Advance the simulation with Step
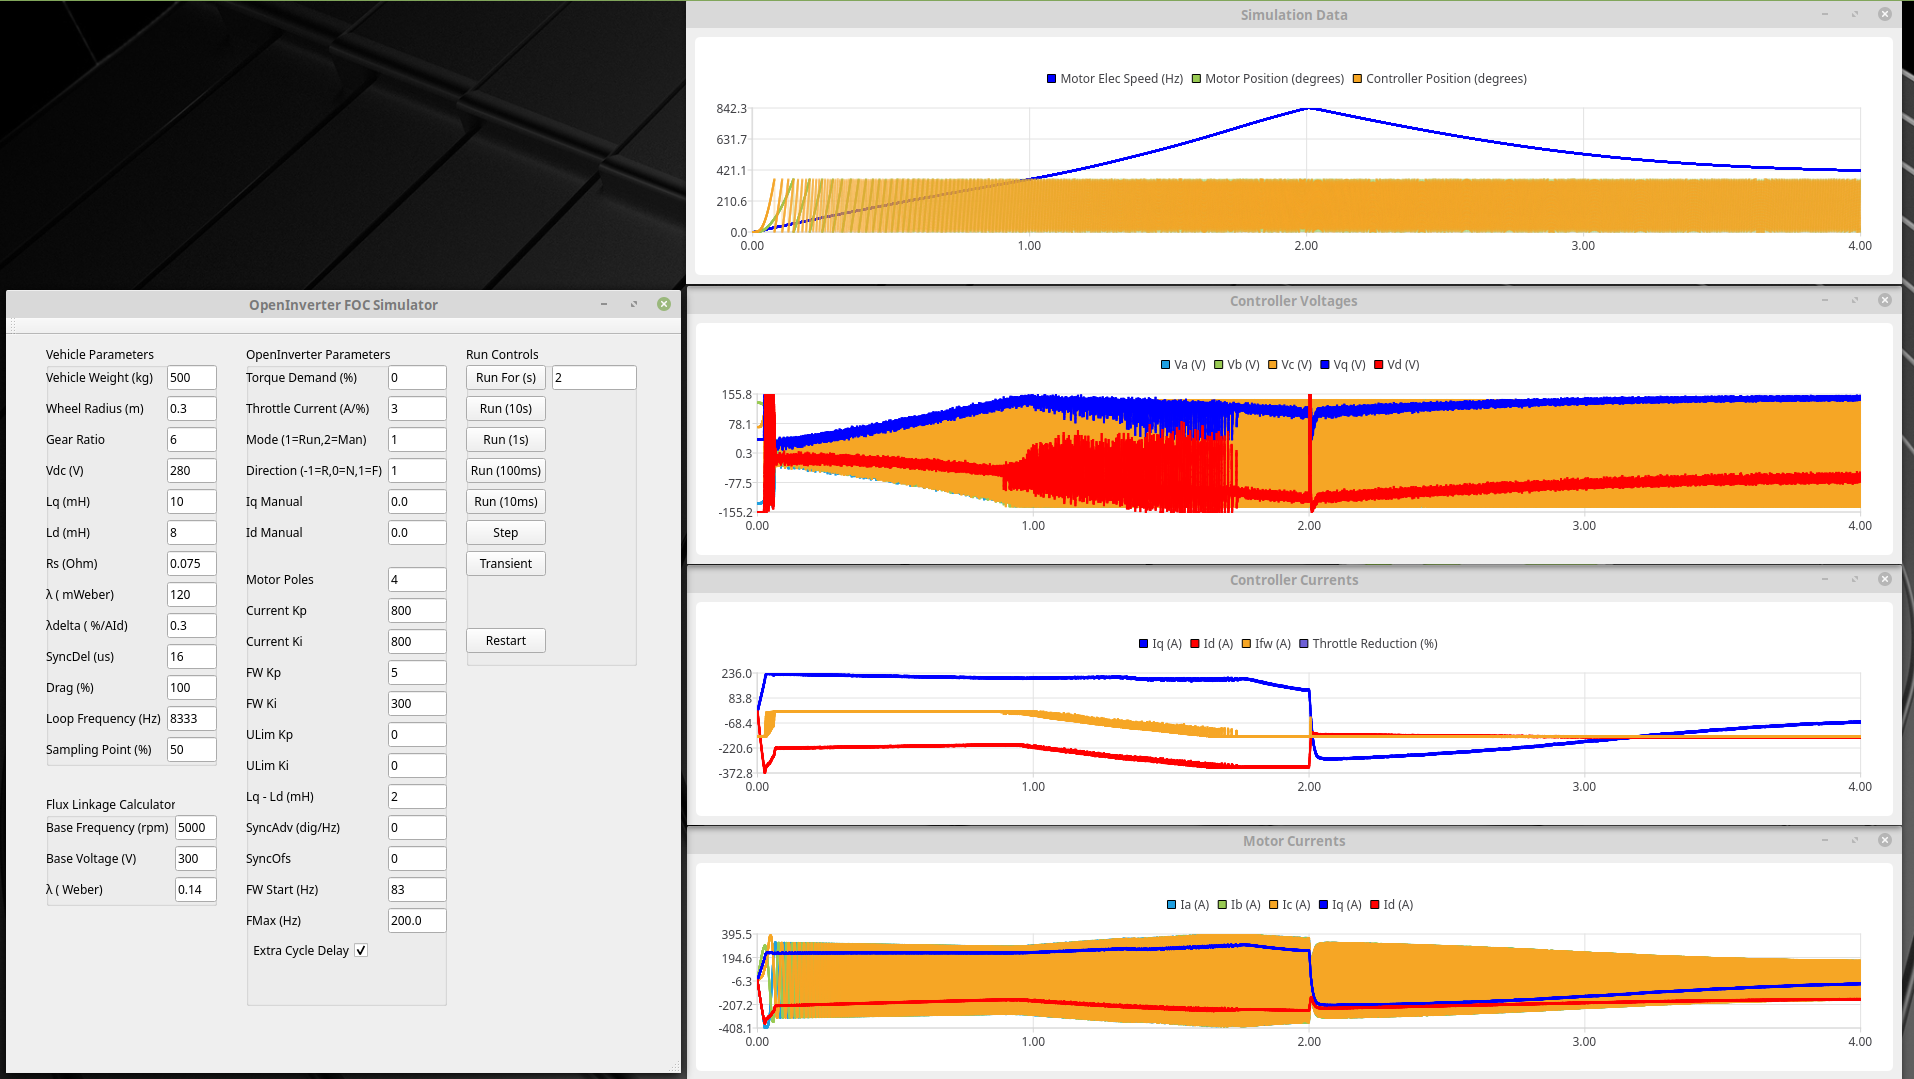Screen dimensions: 1914x1079 [x=505, y=533]
